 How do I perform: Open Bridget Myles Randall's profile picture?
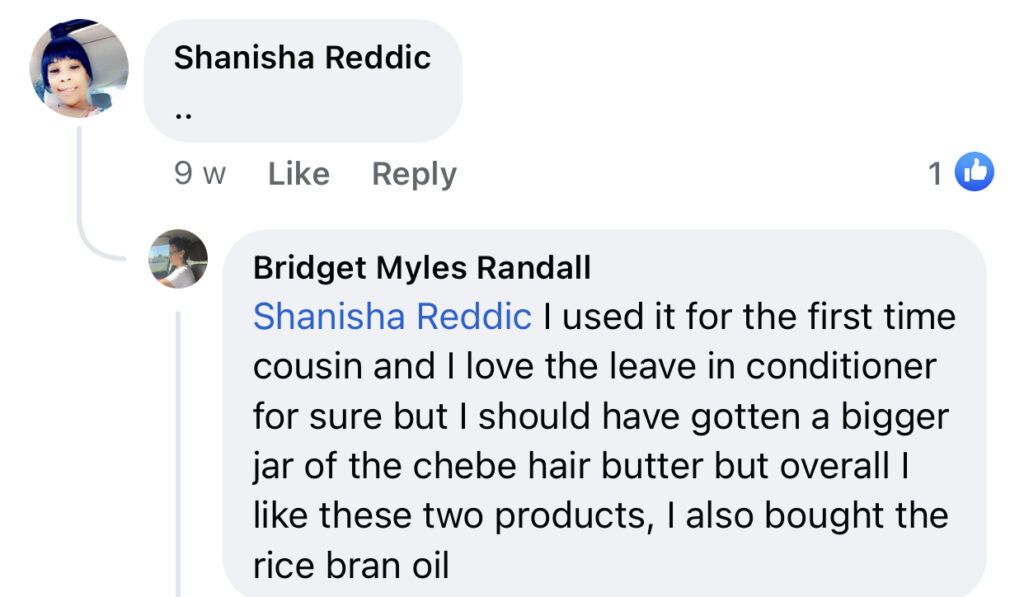(178, 259)
